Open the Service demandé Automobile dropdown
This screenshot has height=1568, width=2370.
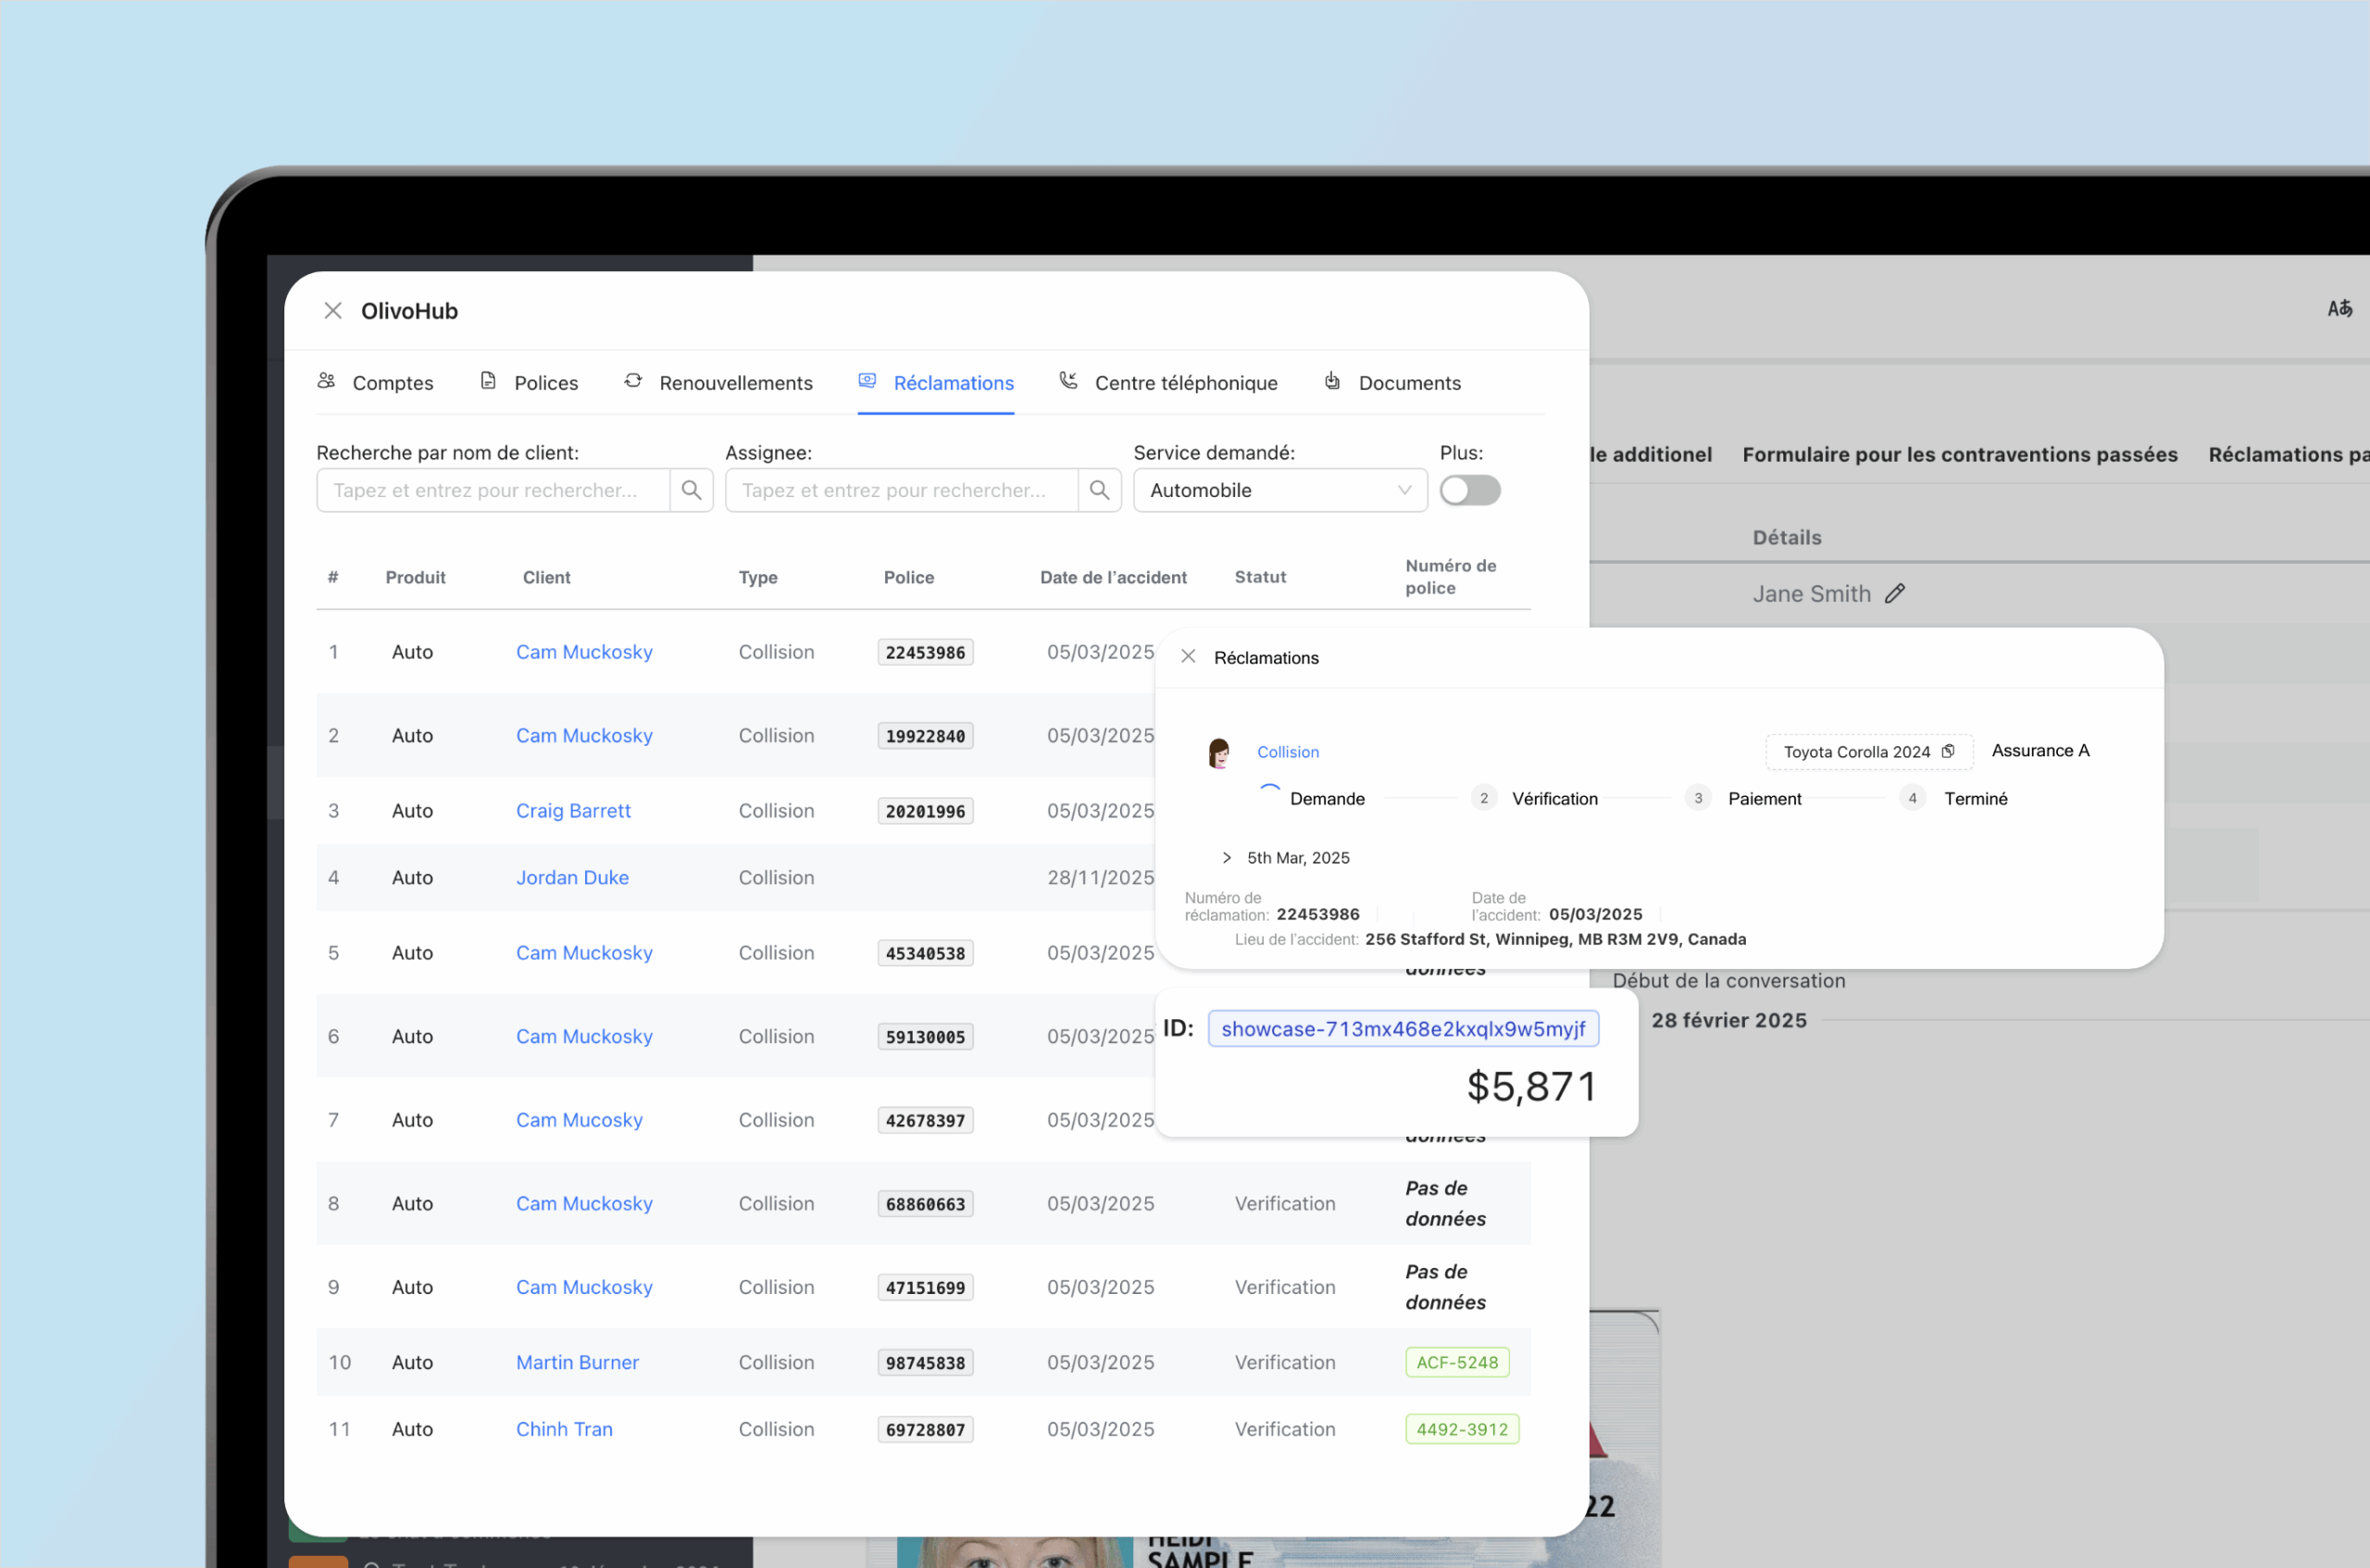pos(1279,490)
